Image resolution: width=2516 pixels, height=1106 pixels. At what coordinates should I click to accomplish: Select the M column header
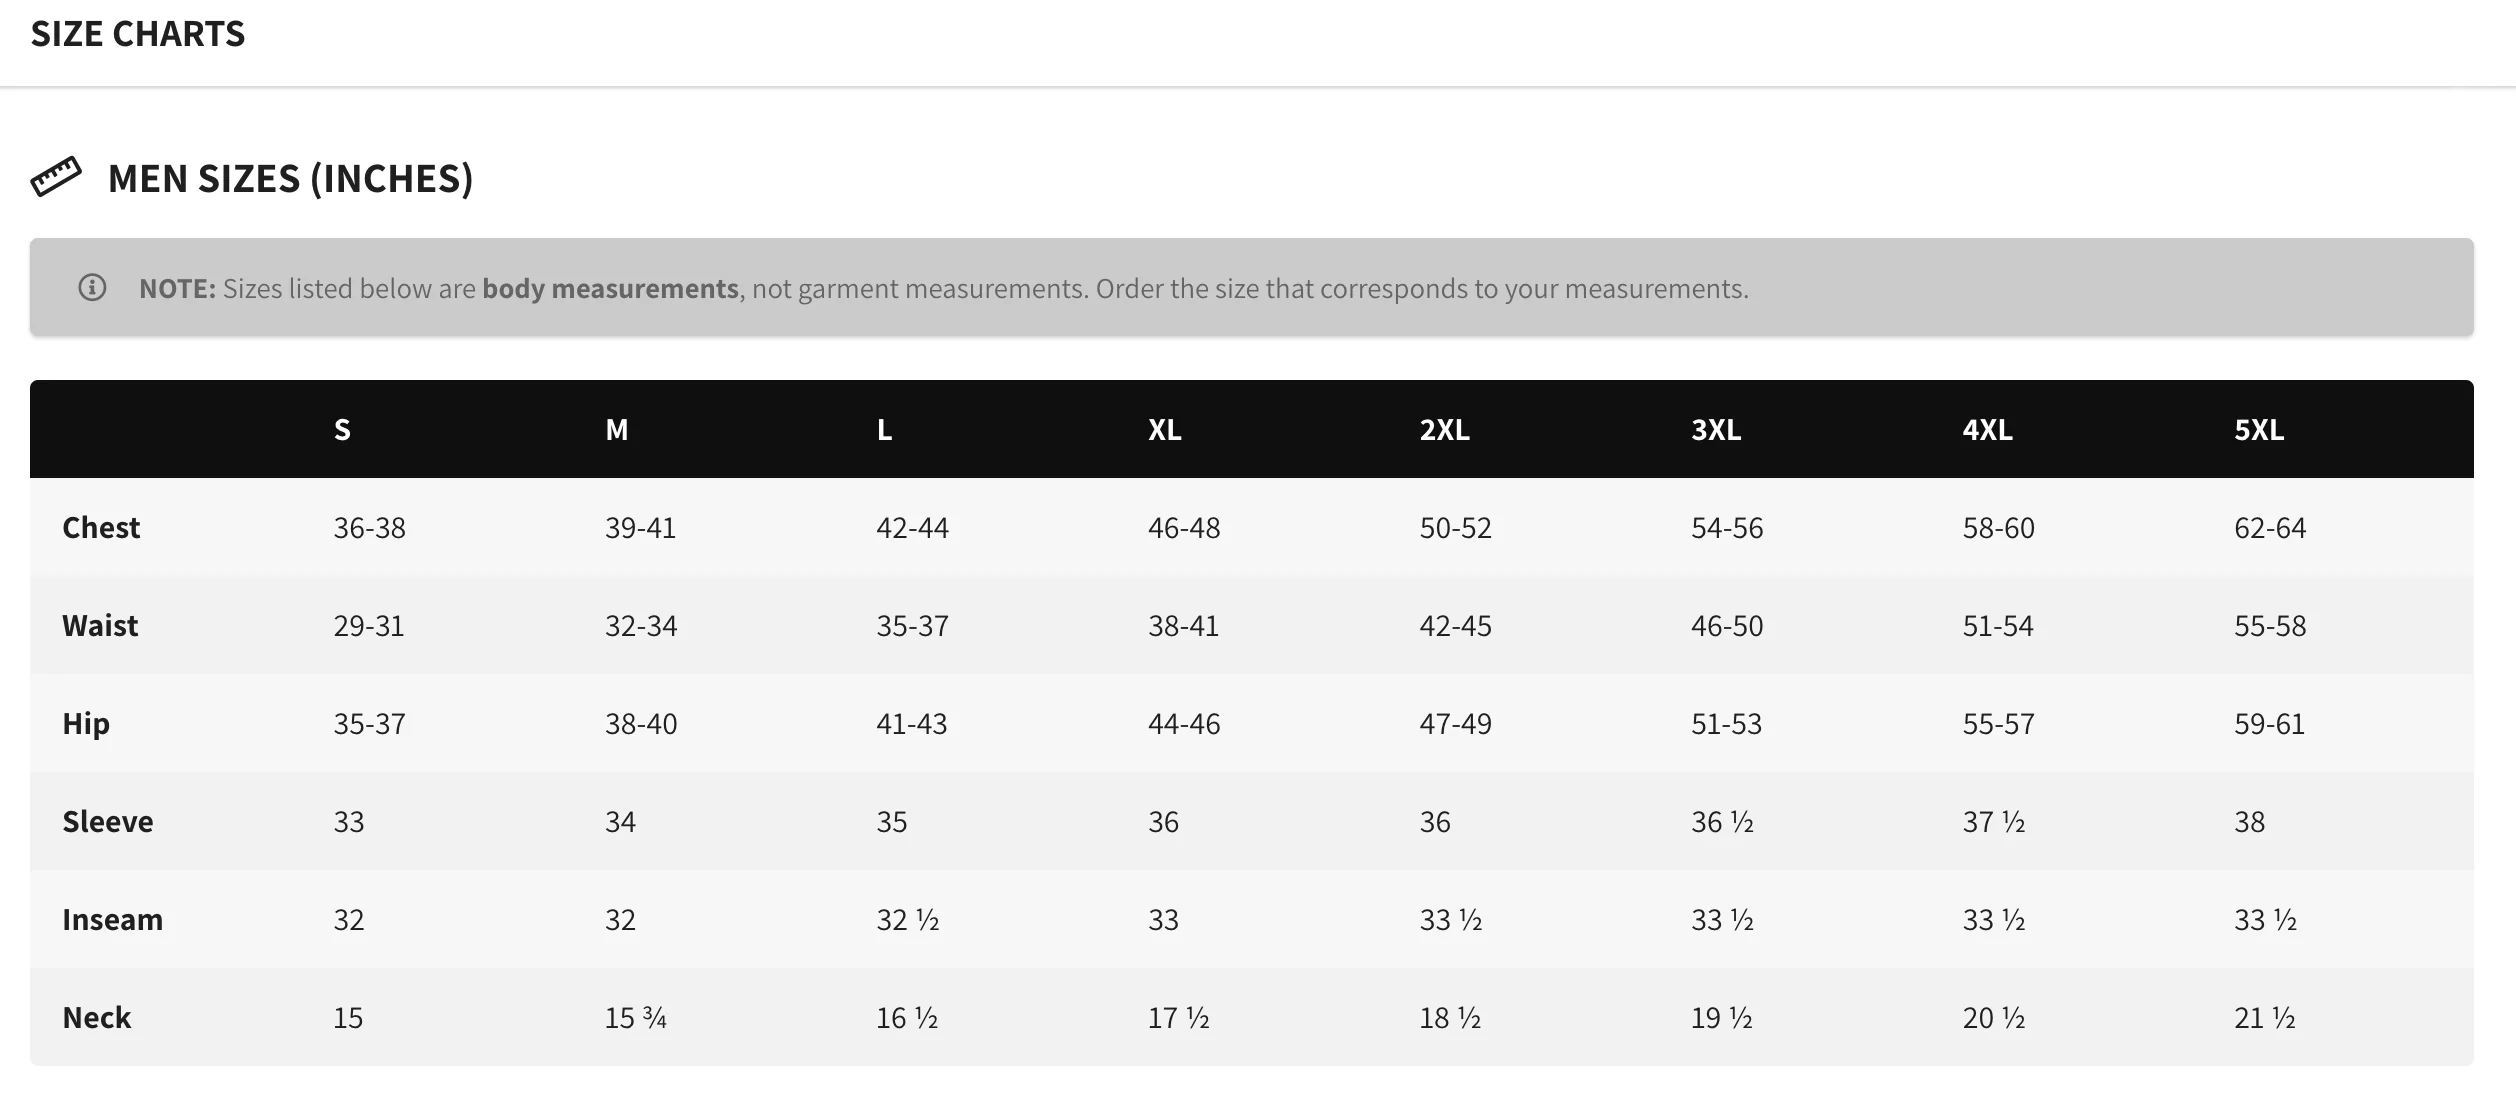point(617,430)
